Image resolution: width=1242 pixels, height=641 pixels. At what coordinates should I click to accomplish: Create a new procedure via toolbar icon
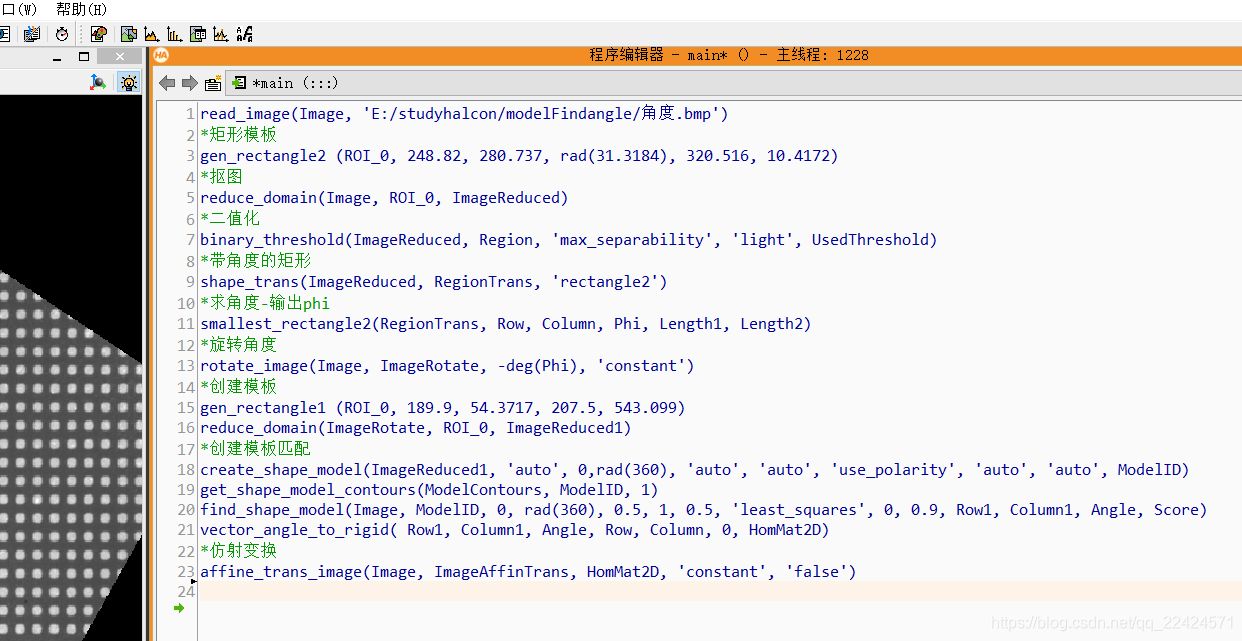212,83
